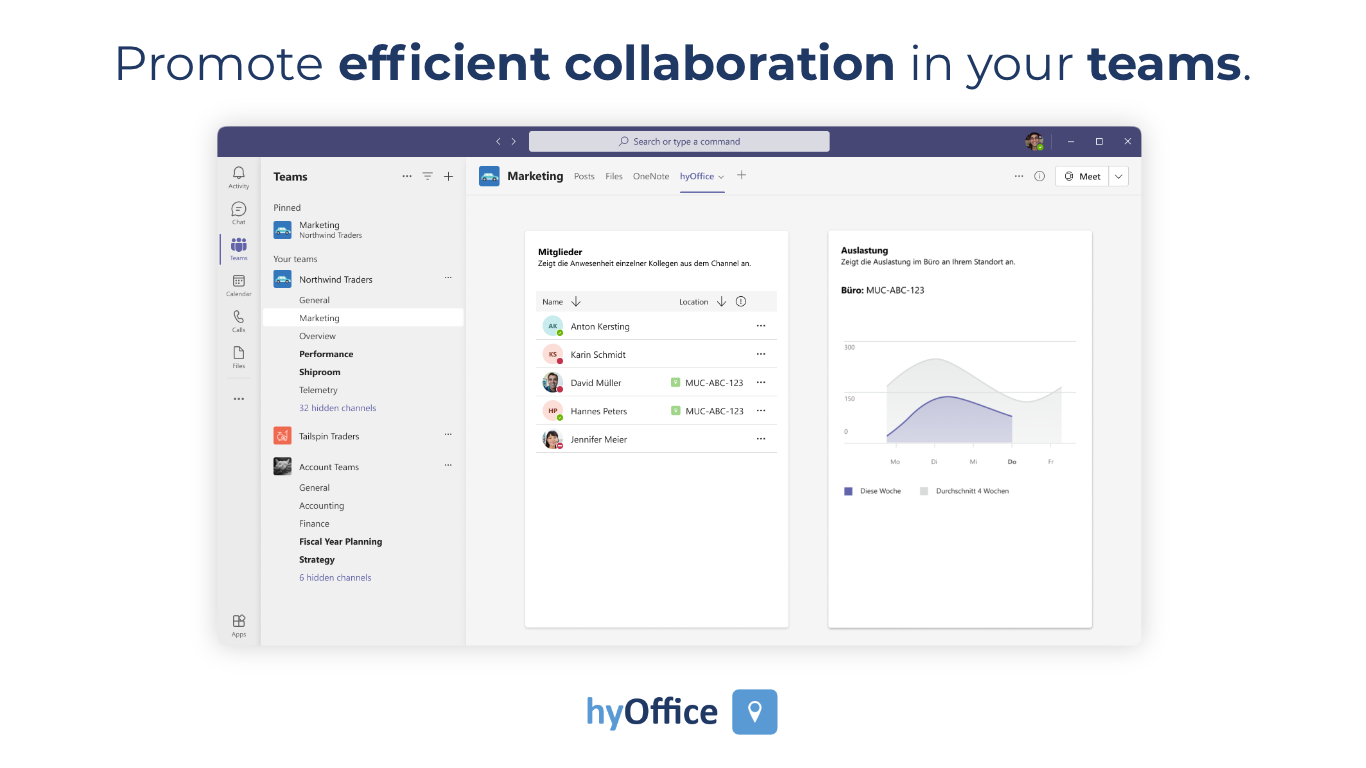This screenshot has width=1366, height=768.
Task: Open Anton Kersting row options ellipsis
Action: (760, 326)
